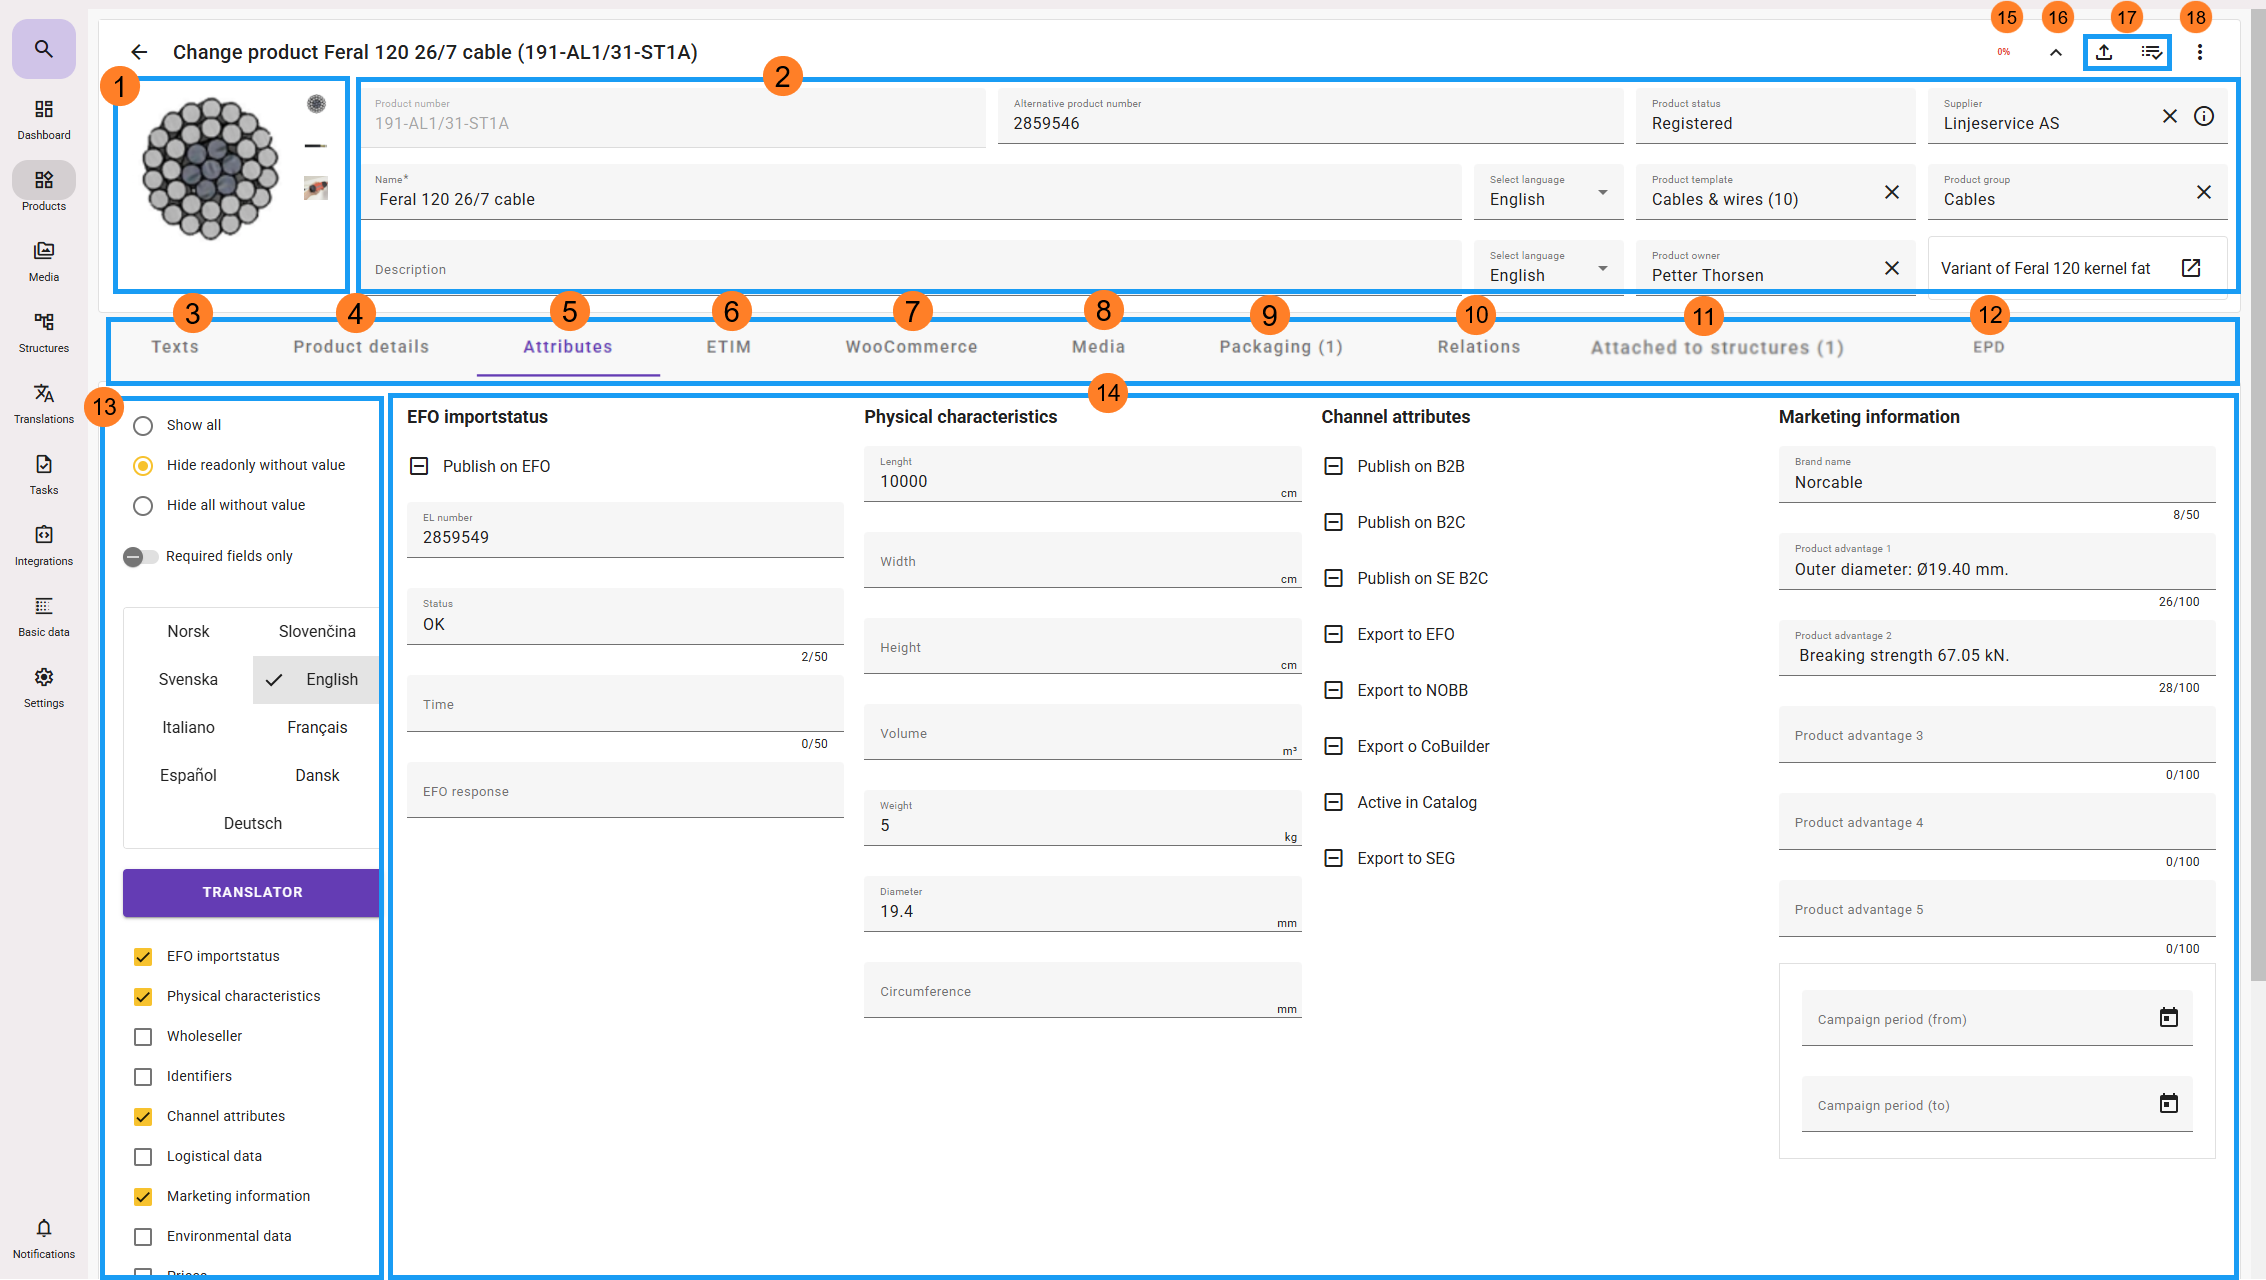Collapse the header with chevron up
This screenshot has height=1280, width=2266.
click(x=2056, y=52)
